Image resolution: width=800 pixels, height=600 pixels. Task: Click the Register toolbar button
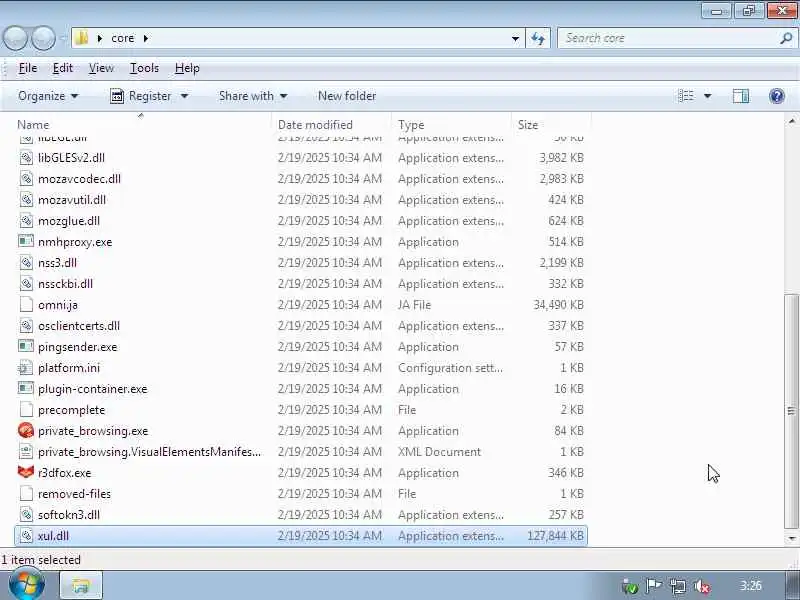tap(141, 96)
